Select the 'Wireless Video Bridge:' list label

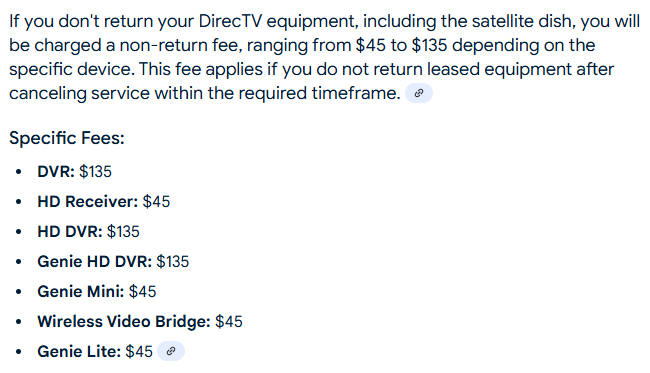tap(124, 322)
